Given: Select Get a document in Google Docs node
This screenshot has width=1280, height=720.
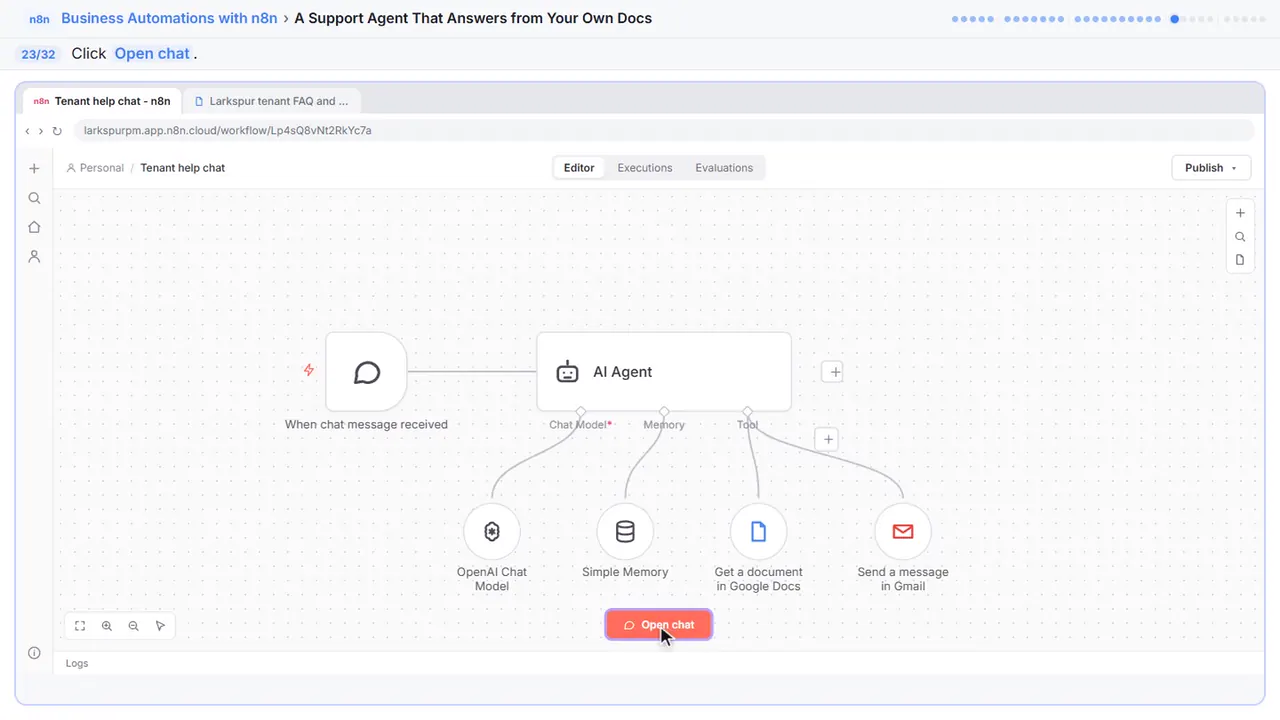Looking at the screenshot, I should click(x=758, y=532).
